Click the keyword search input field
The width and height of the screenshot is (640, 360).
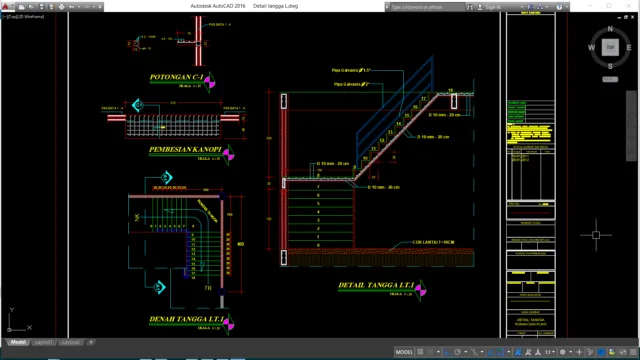point(427,7)
